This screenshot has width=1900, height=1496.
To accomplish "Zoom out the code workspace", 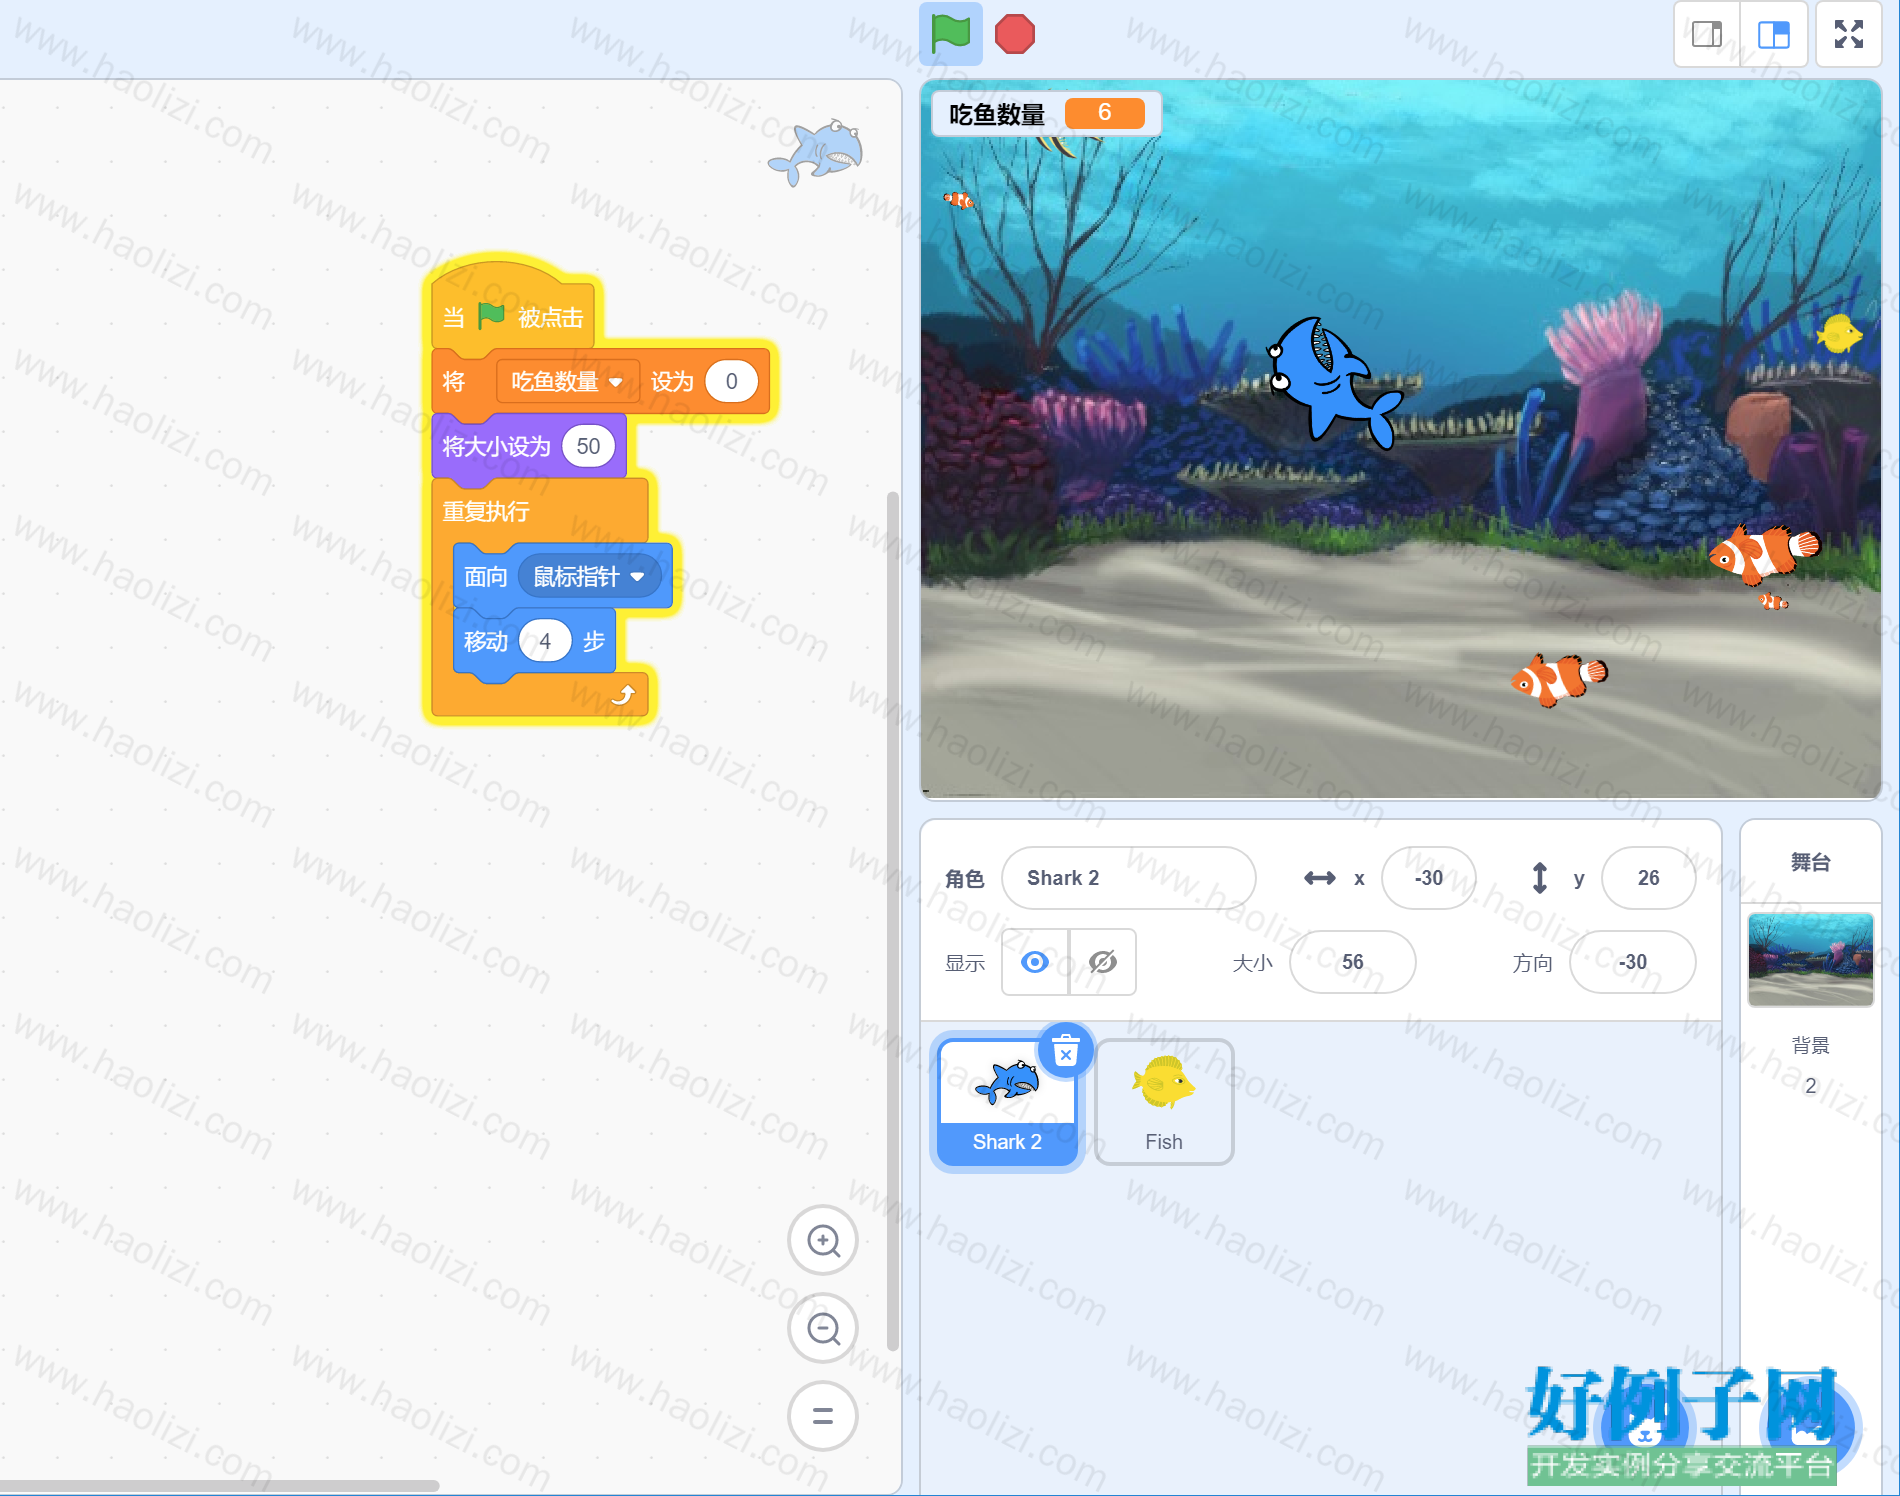I will (823, 1329).
